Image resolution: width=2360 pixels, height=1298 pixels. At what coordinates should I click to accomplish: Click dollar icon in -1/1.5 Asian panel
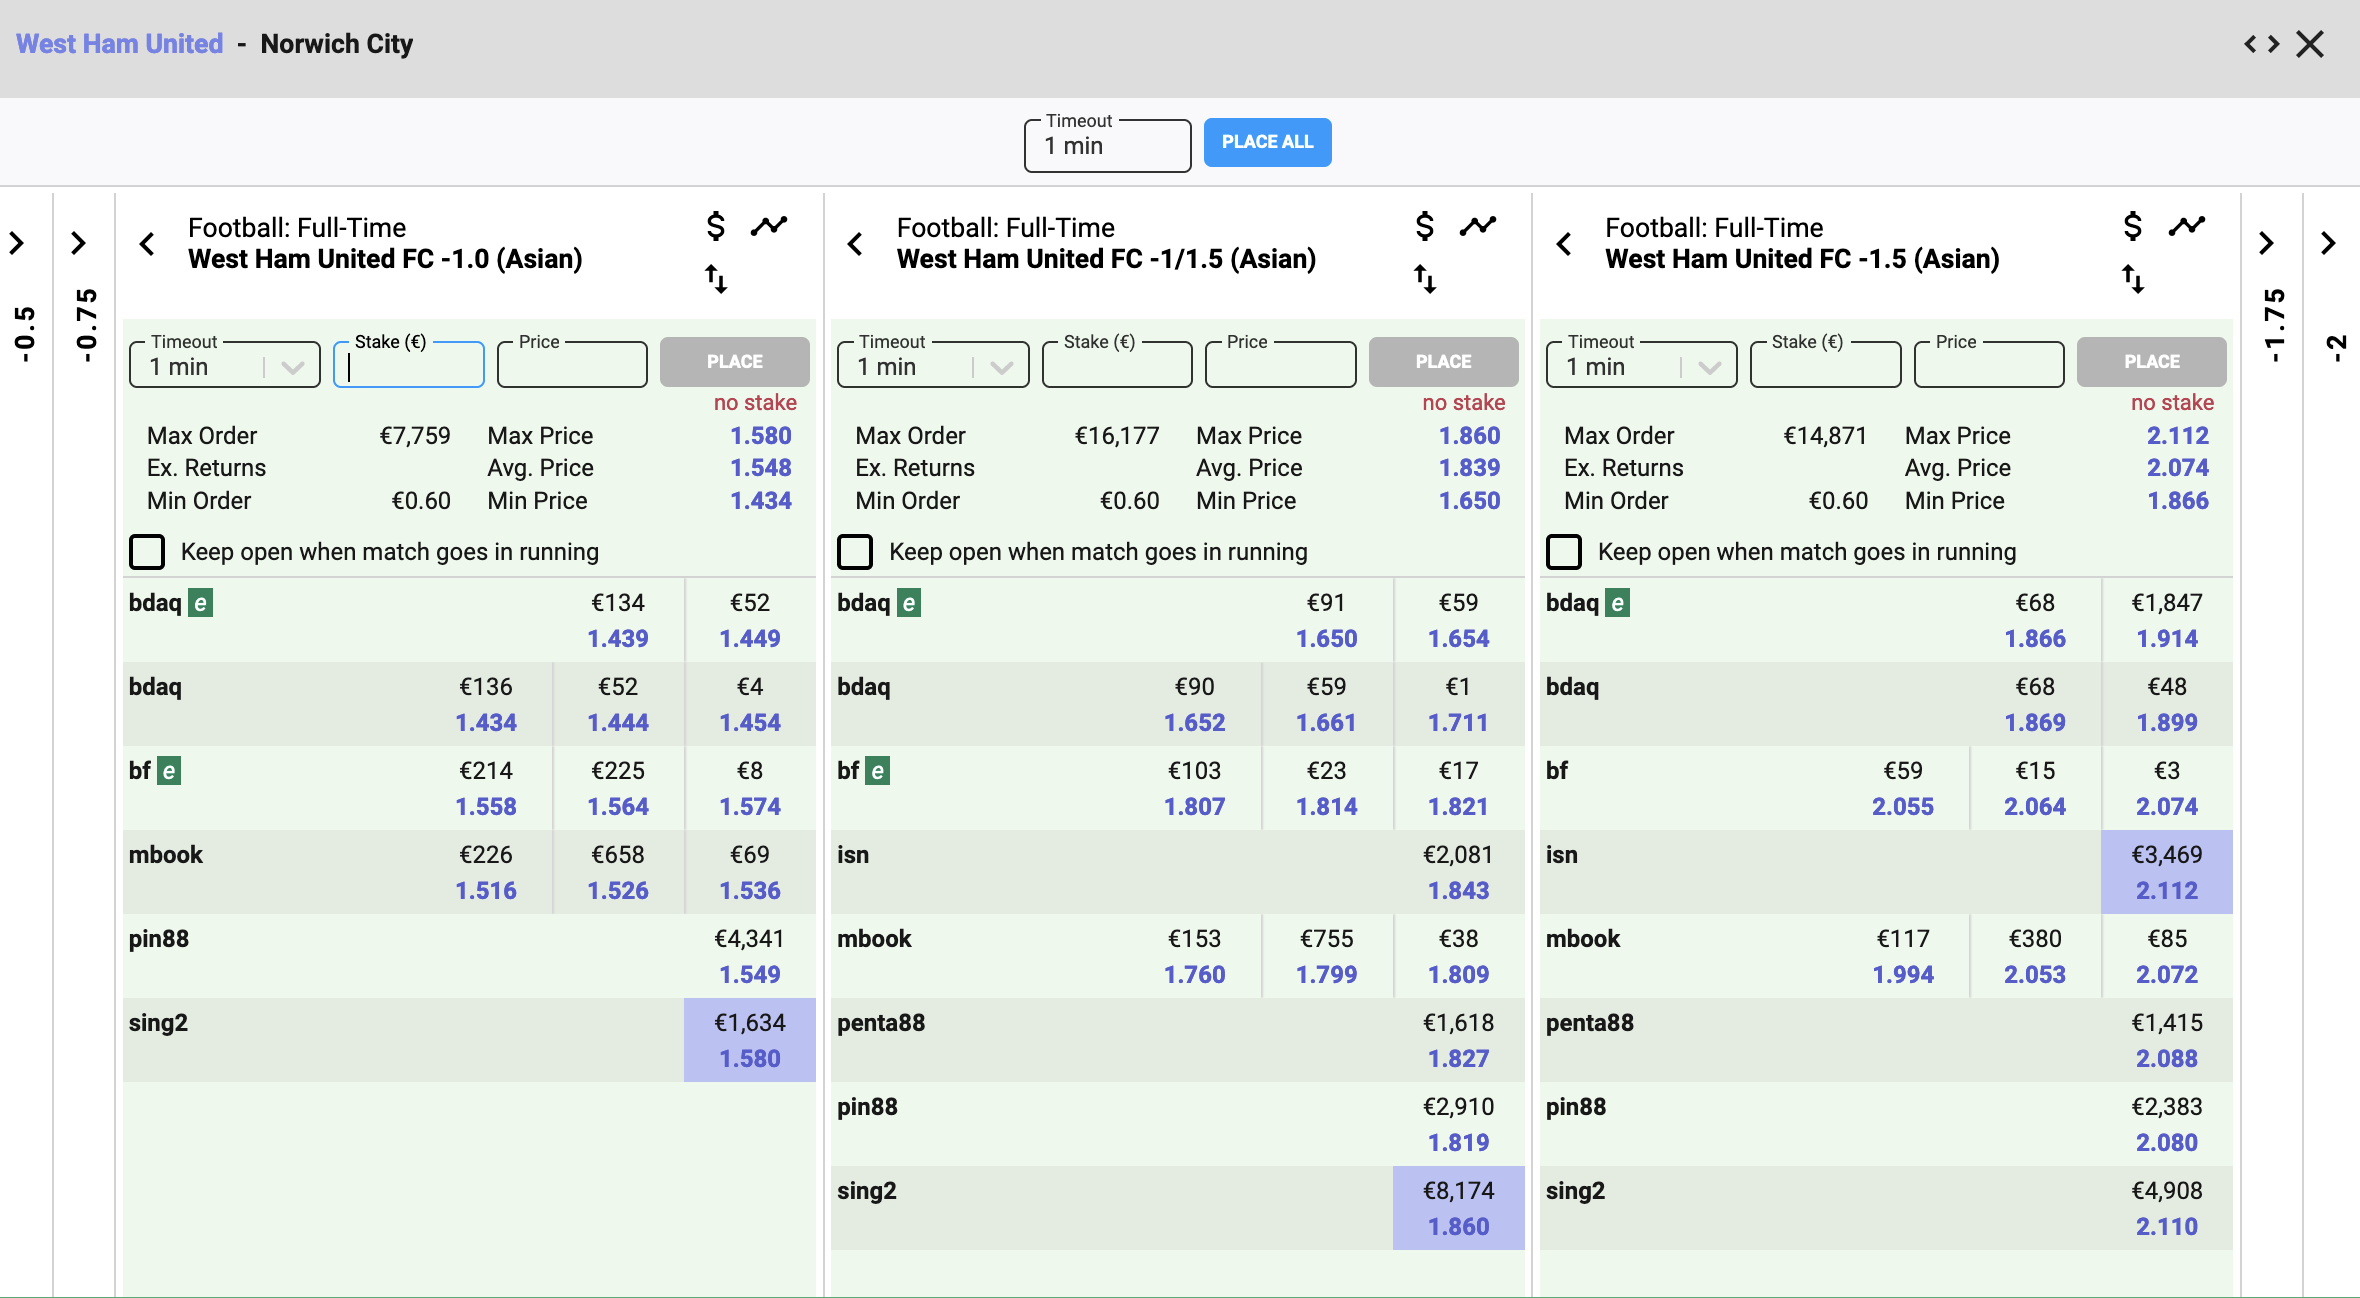point(1424,226)
